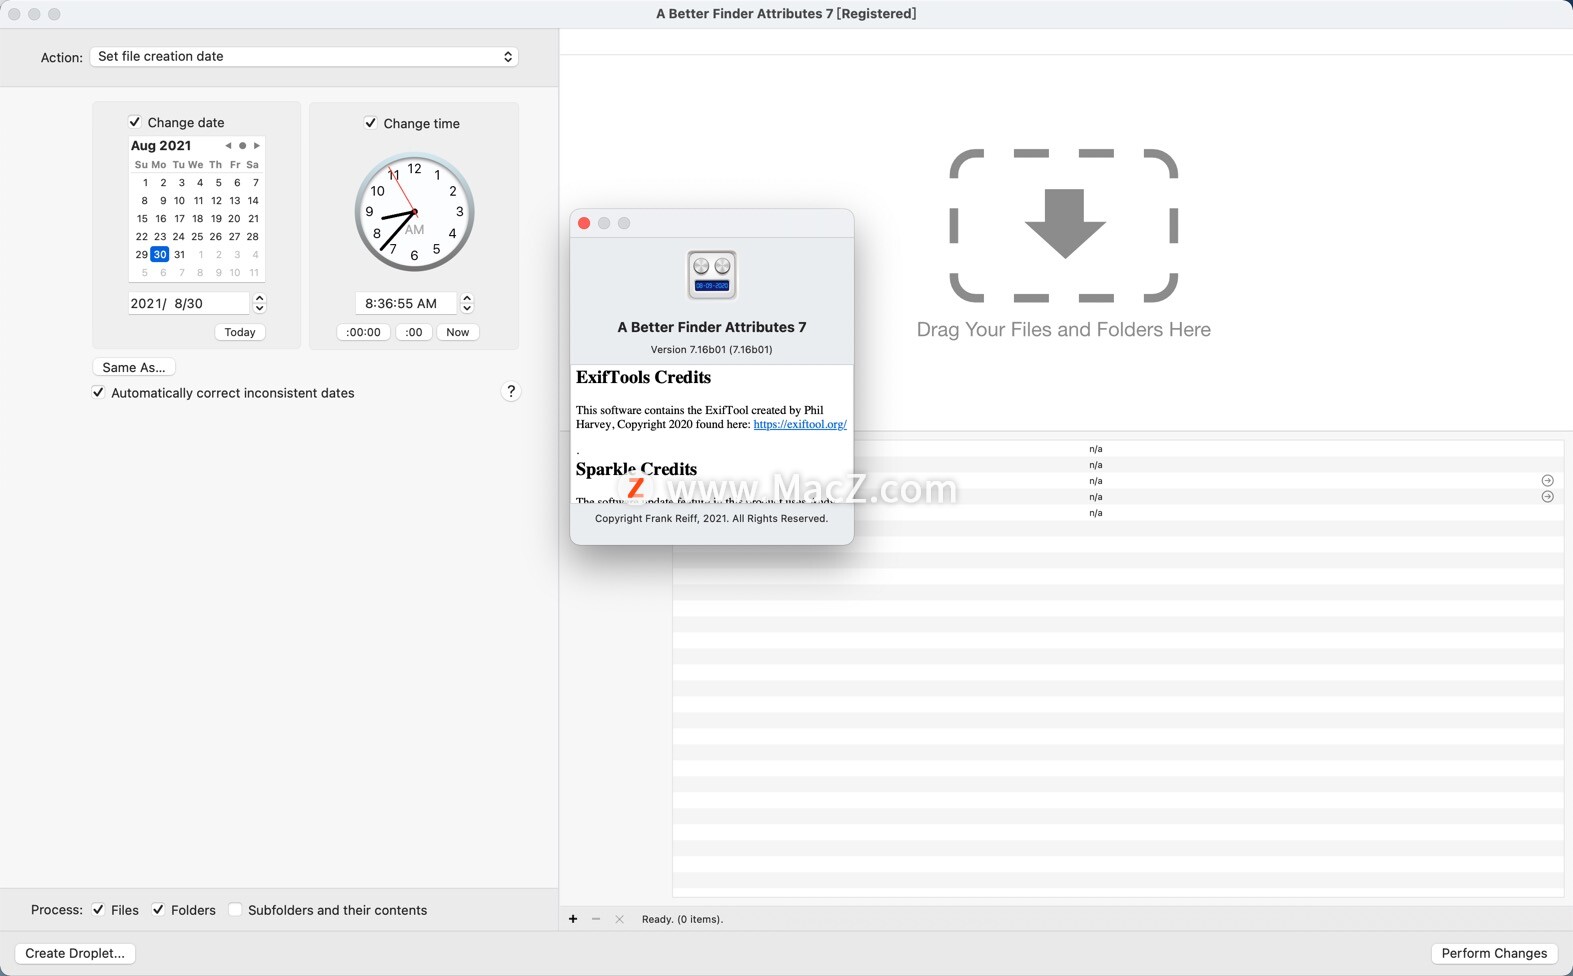Click the 'Aug 2021' calendar month label
This screenshot has width=1573, height=976.
pos(161,146)
